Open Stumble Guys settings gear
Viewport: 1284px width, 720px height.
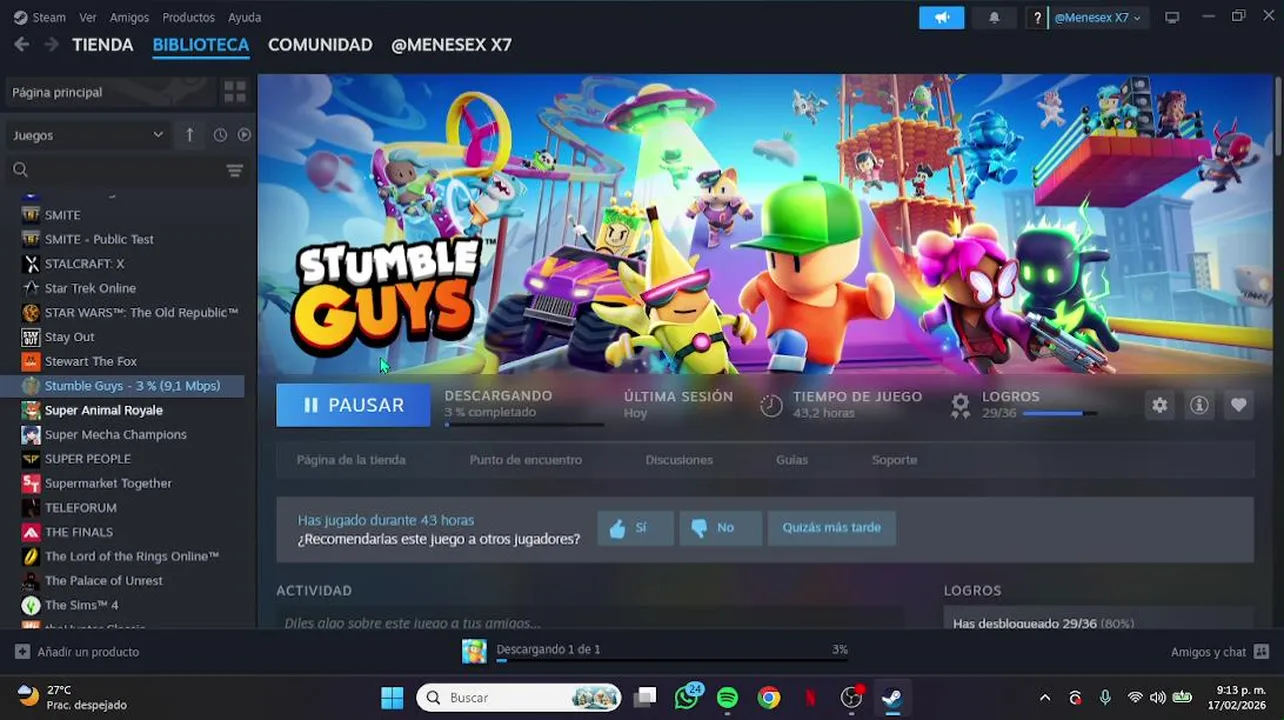point(1159,405)
